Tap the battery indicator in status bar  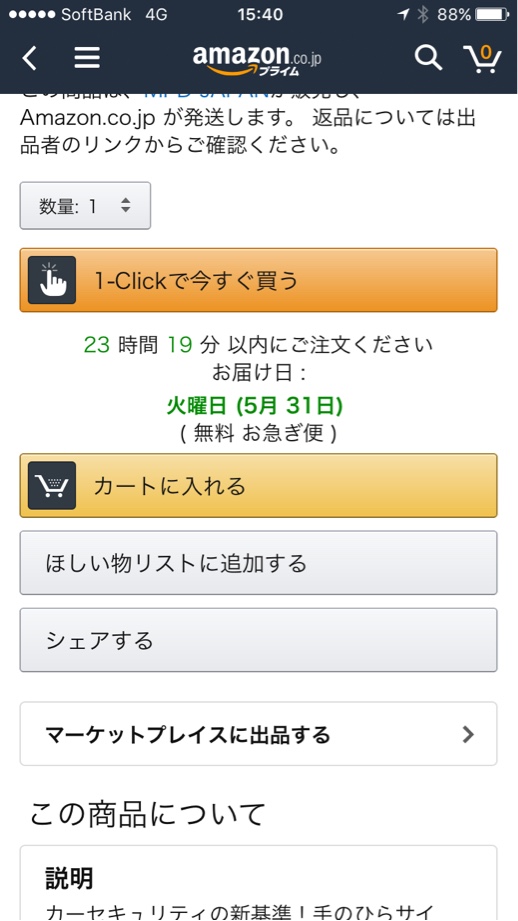click(x=492, y=14)
